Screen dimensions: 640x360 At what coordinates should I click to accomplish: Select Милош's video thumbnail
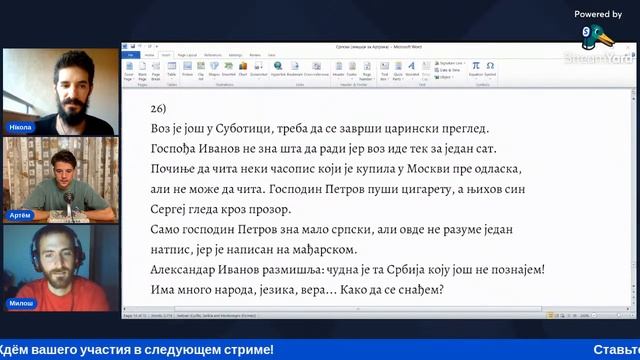click(61, 268)
